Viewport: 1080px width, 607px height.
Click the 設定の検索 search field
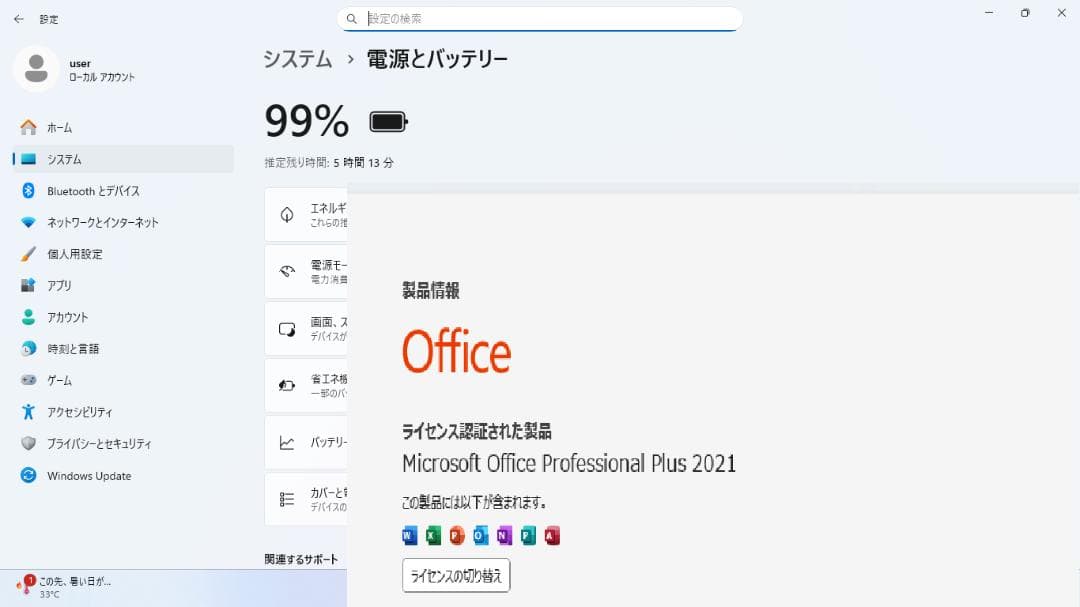pyautogui.click(x=540, y=18)
